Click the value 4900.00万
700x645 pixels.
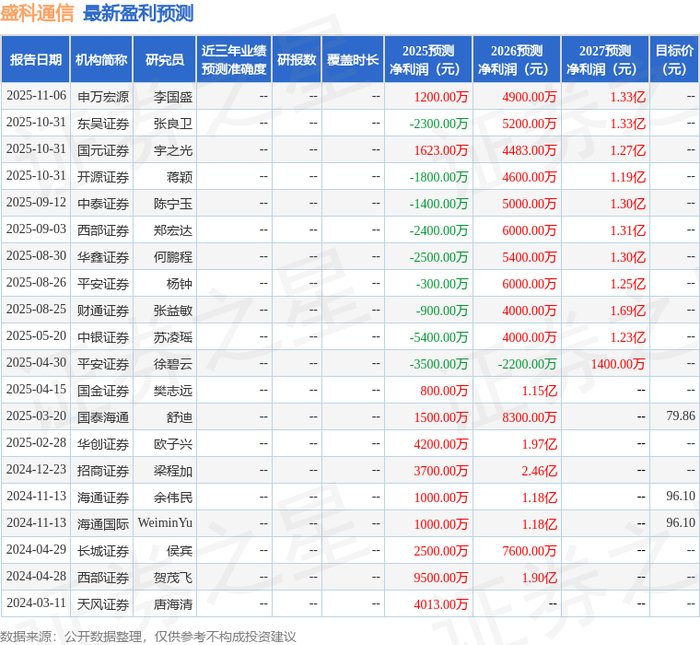529,97
